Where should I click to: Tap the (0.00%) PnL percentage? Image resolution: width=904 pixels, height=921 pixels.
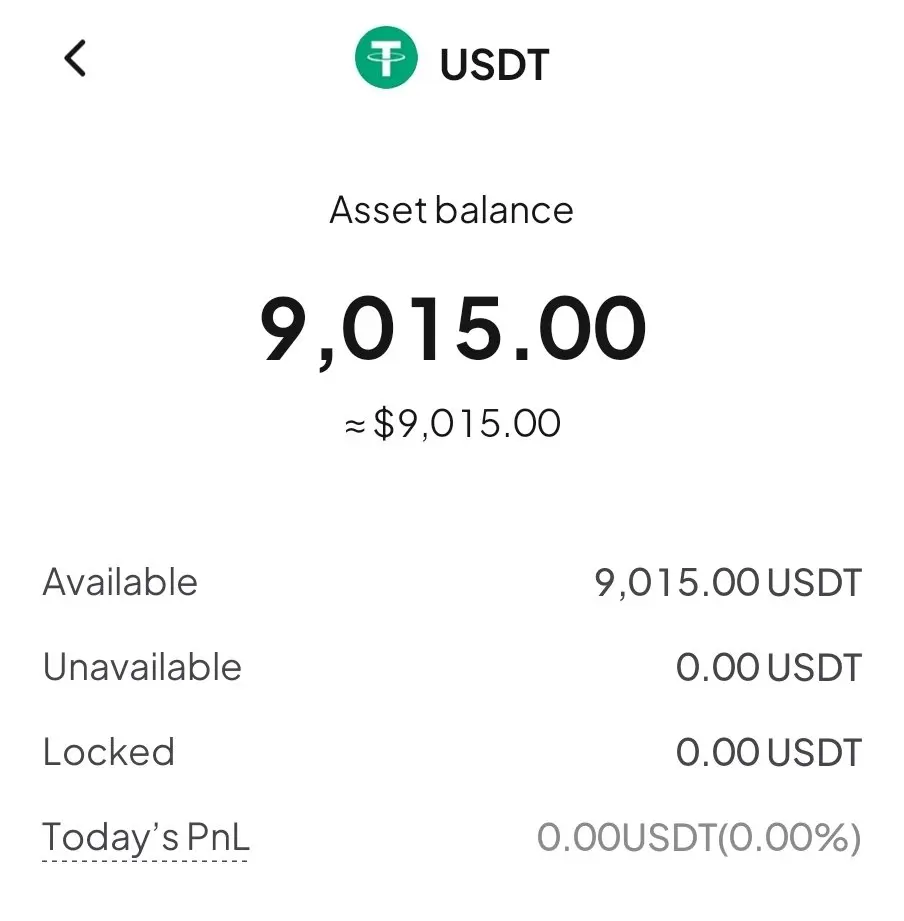[790, 838]
